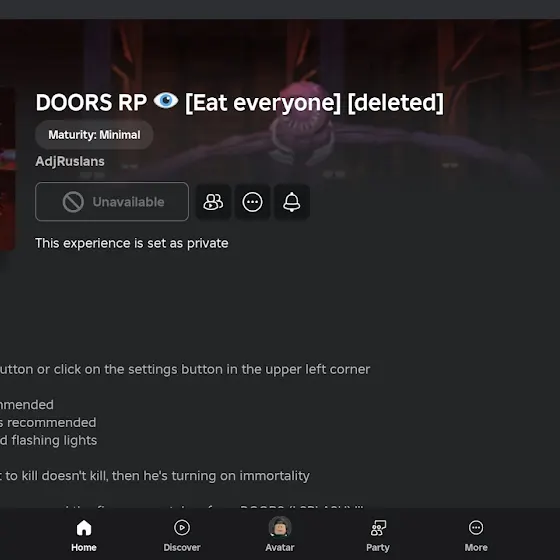Open the Discover play icon
The image size is (560, 560).
[x=182, y=528]
